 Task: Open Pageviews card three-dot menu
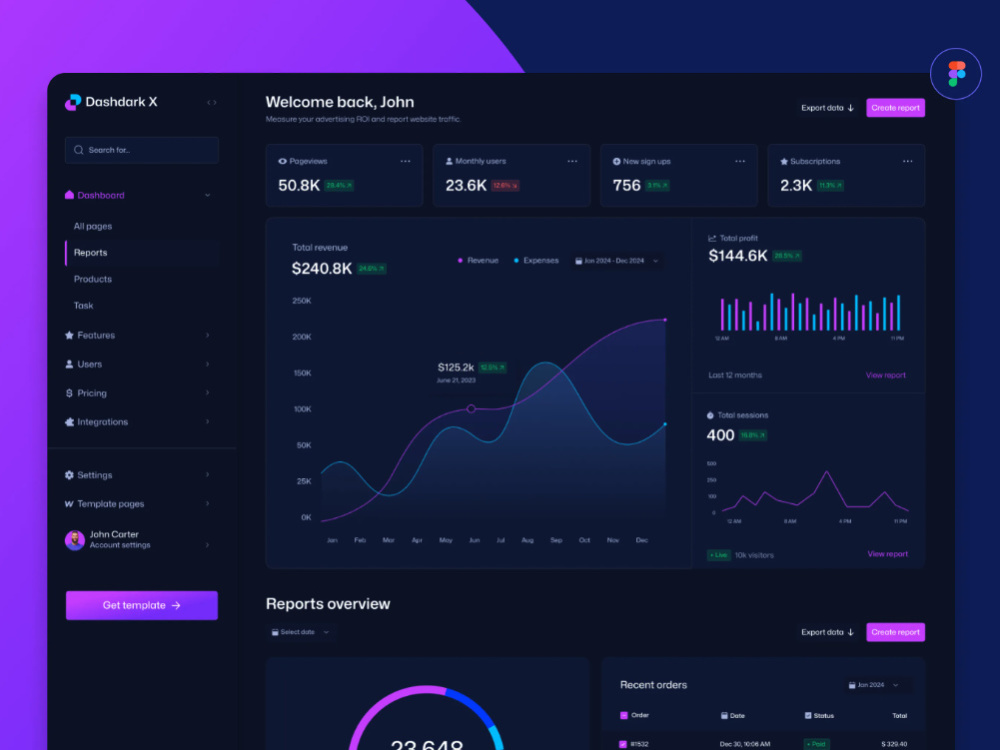405,161
